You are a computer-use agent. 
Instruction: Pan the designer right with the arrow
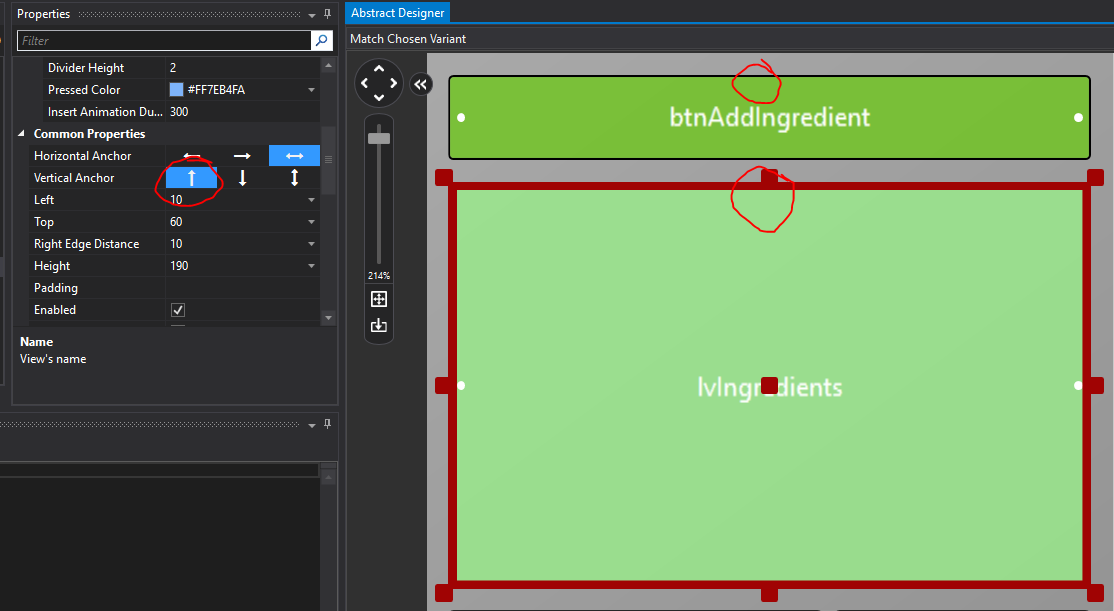[x=394, y=83]
